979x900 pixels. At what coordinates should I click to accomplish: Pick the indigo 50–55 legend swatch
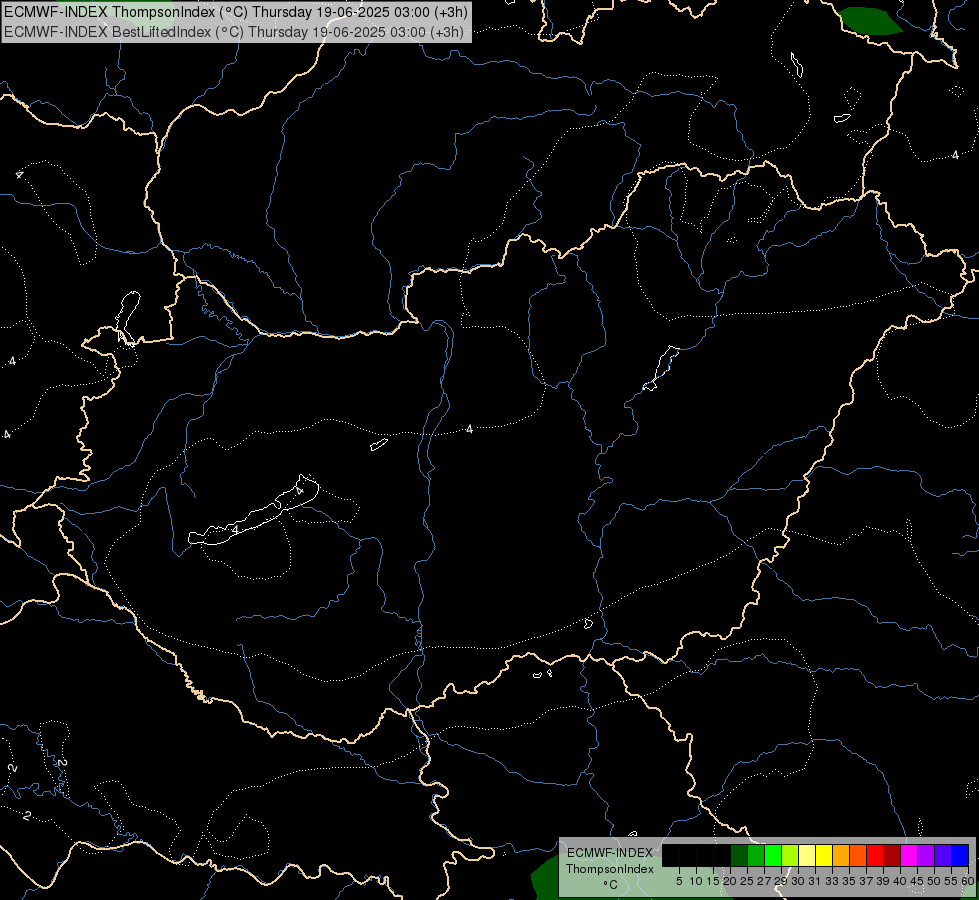942,856
